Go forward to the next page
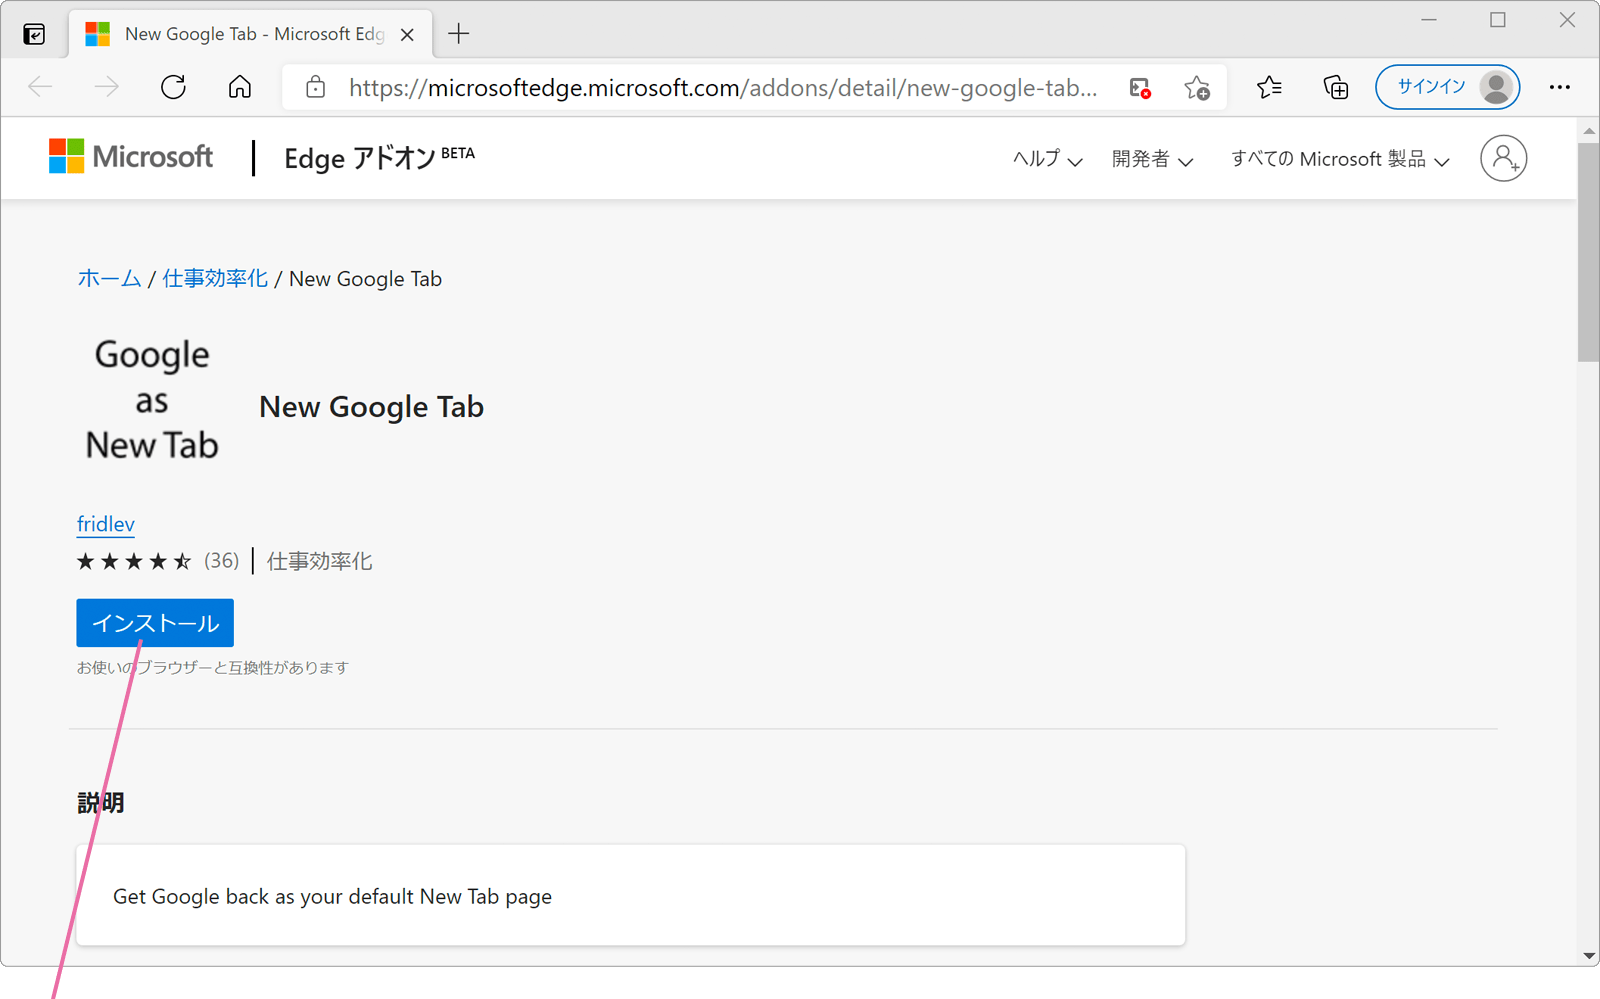This screenshot has height=999, width=1600. tap(106, 87)
